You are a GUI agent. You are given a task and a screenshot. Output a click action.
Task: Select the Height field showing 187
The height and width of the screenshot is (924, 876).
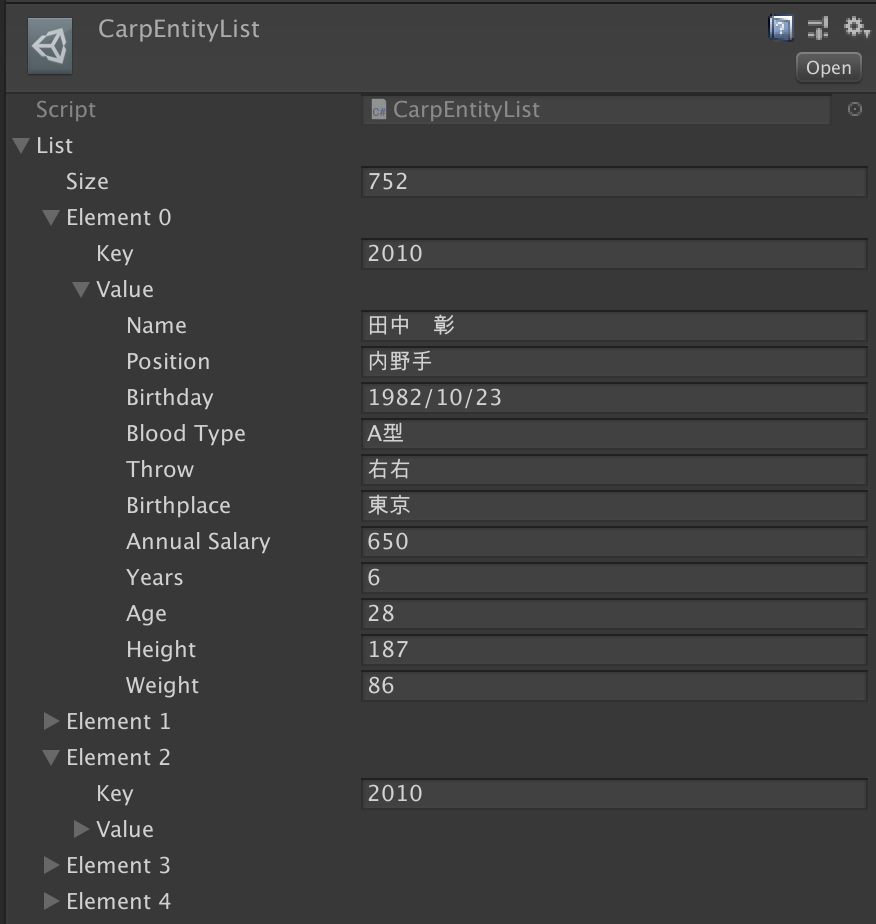[x=614, y=649]
